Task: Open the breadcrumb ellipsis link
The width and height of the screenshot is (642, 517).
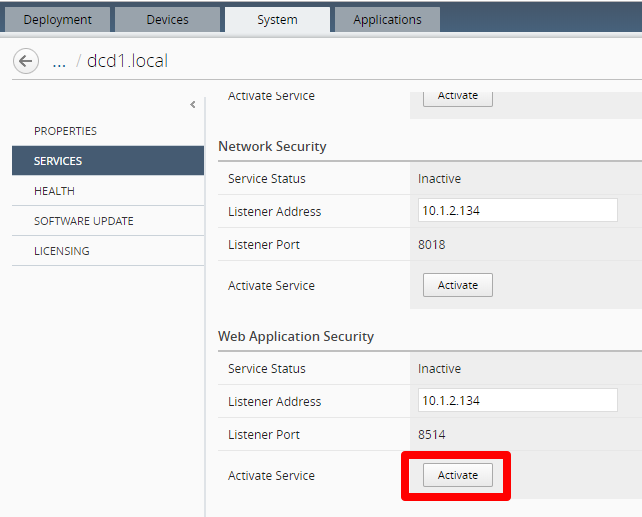Action: (59, 62)
